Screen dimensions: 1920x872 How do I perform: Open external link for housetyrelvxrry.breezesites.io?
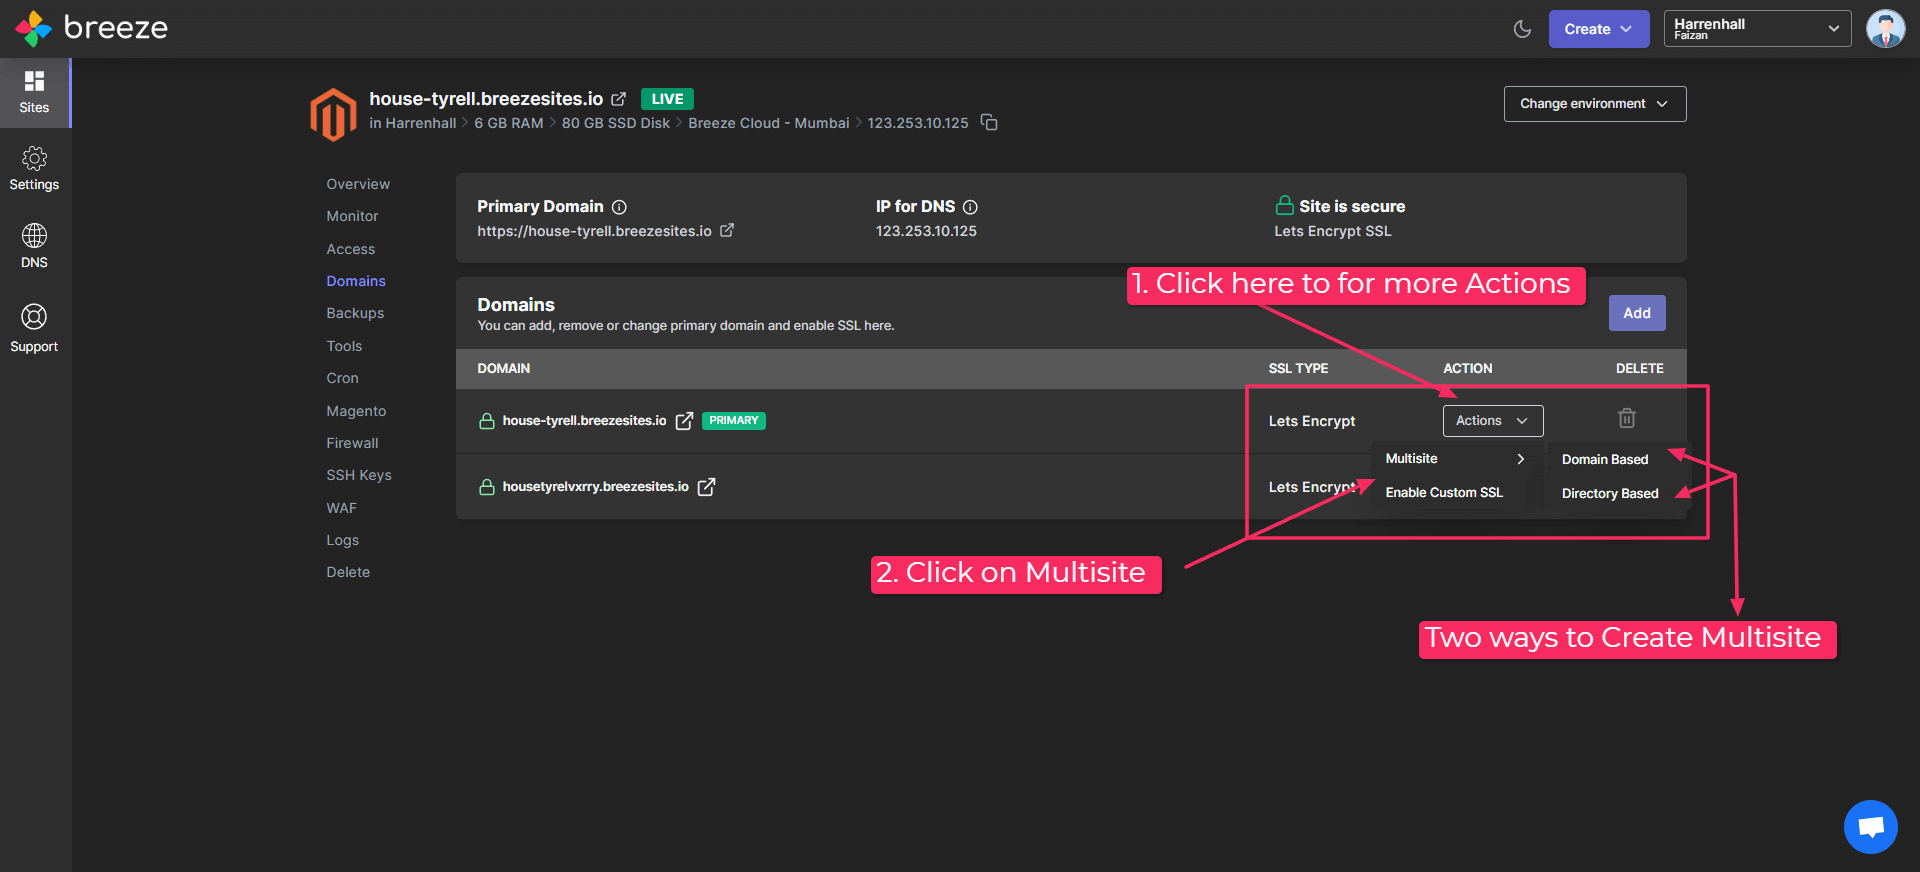coord(706,487)
